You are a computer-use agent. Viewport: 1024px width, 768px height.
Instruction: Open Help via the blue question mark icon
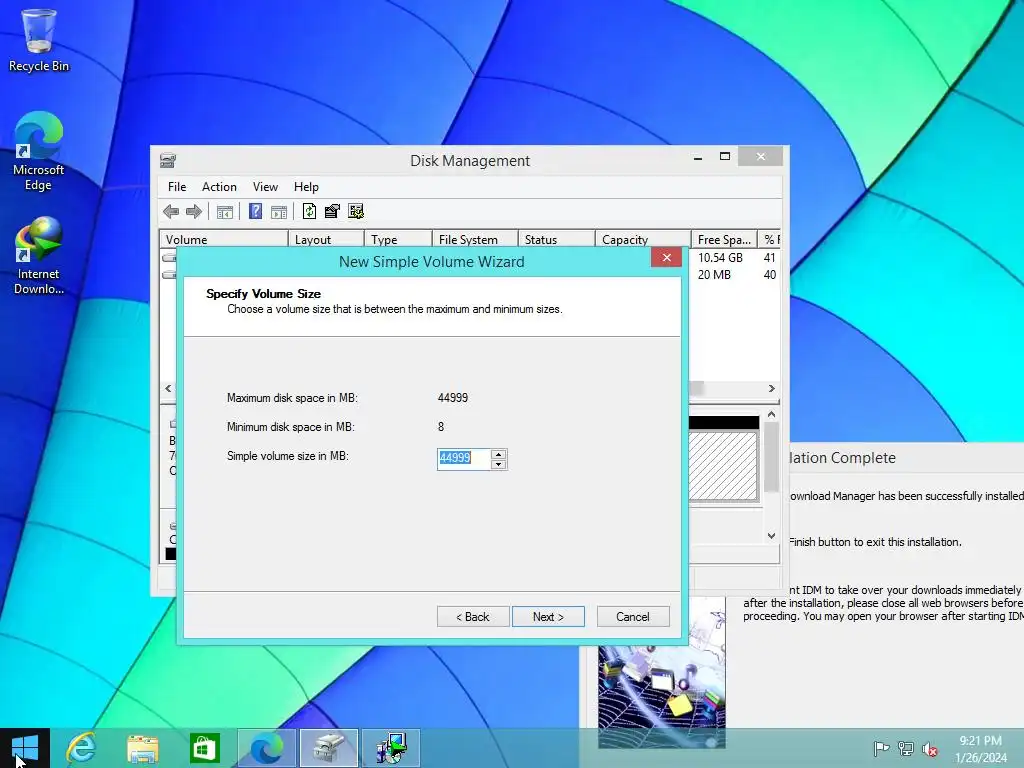[x=255, y=211]
